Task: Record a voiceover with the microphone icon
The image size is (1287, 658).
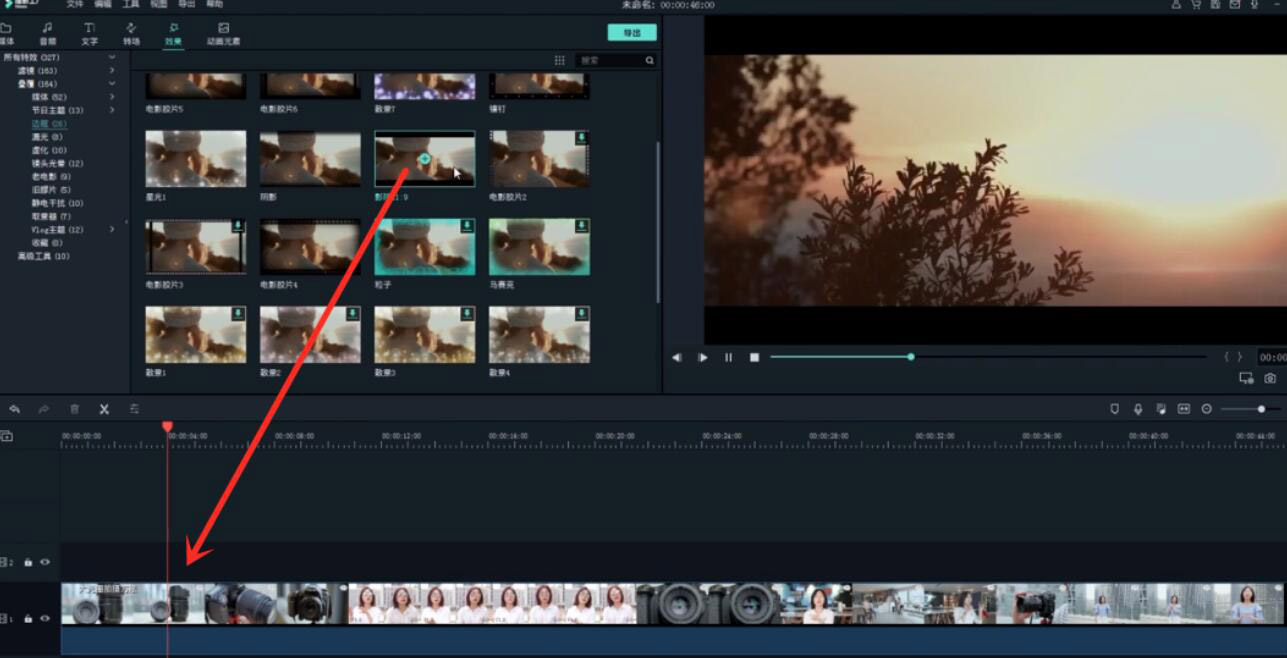Action: click(1137, 408)
